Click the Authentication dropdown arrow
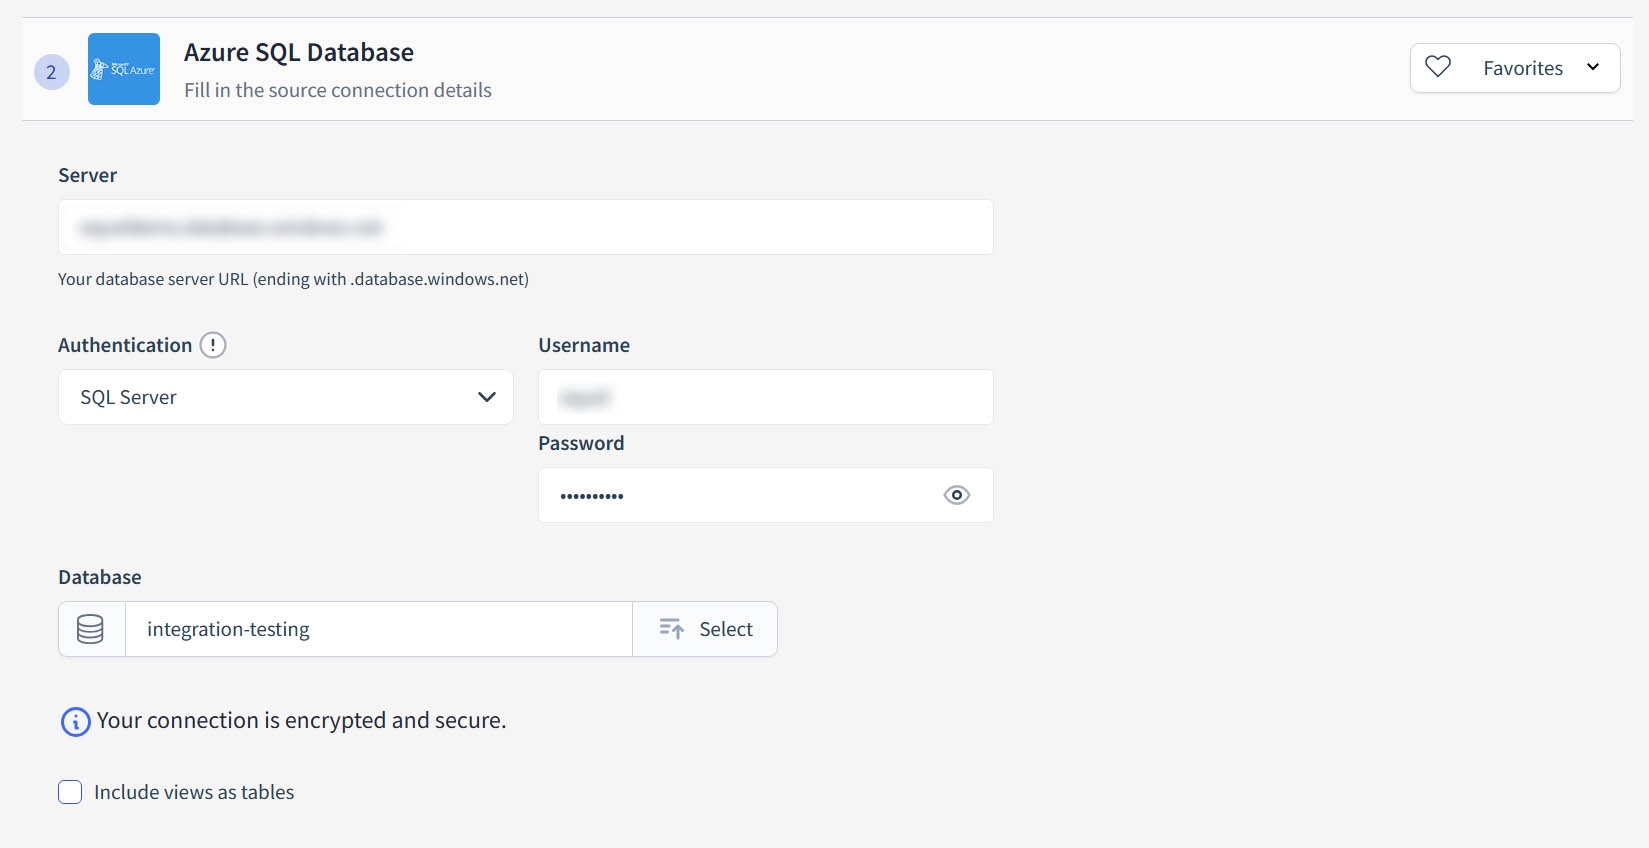Image resolution: width=1649 pixels, height=848 pixels. 487,397
